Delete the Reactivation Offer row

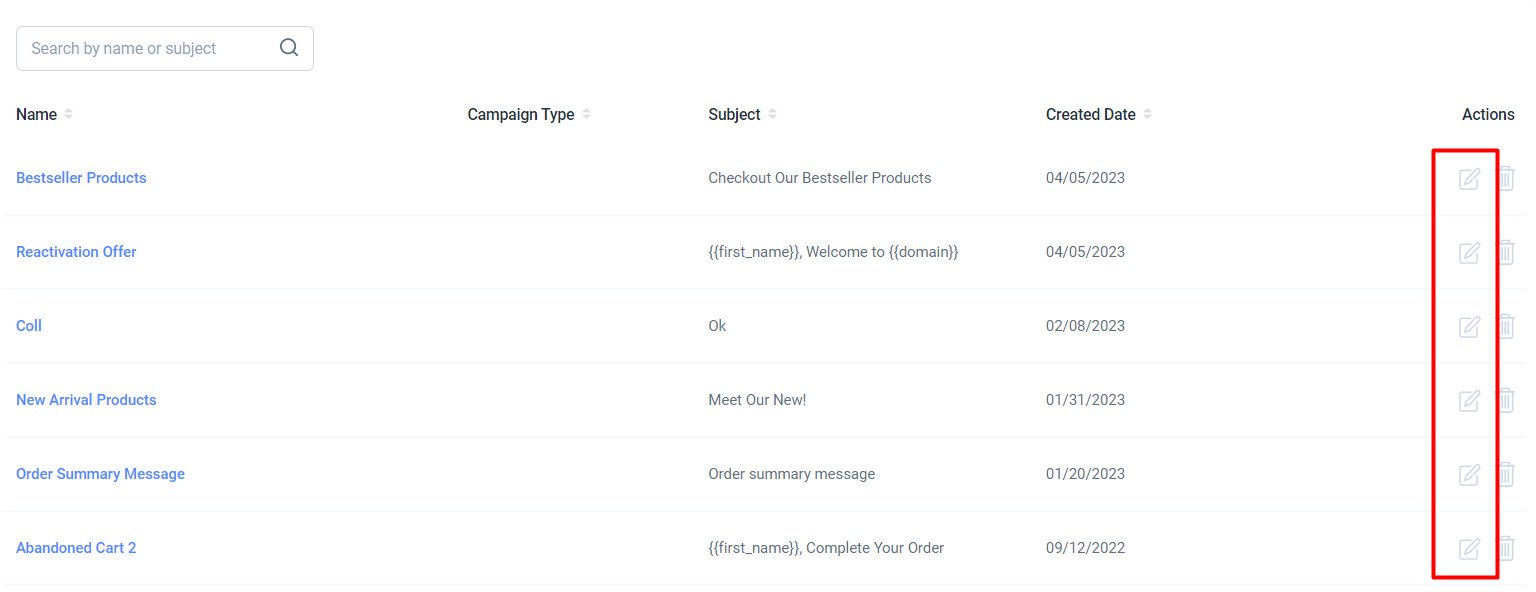click(x=1506, y=252)
